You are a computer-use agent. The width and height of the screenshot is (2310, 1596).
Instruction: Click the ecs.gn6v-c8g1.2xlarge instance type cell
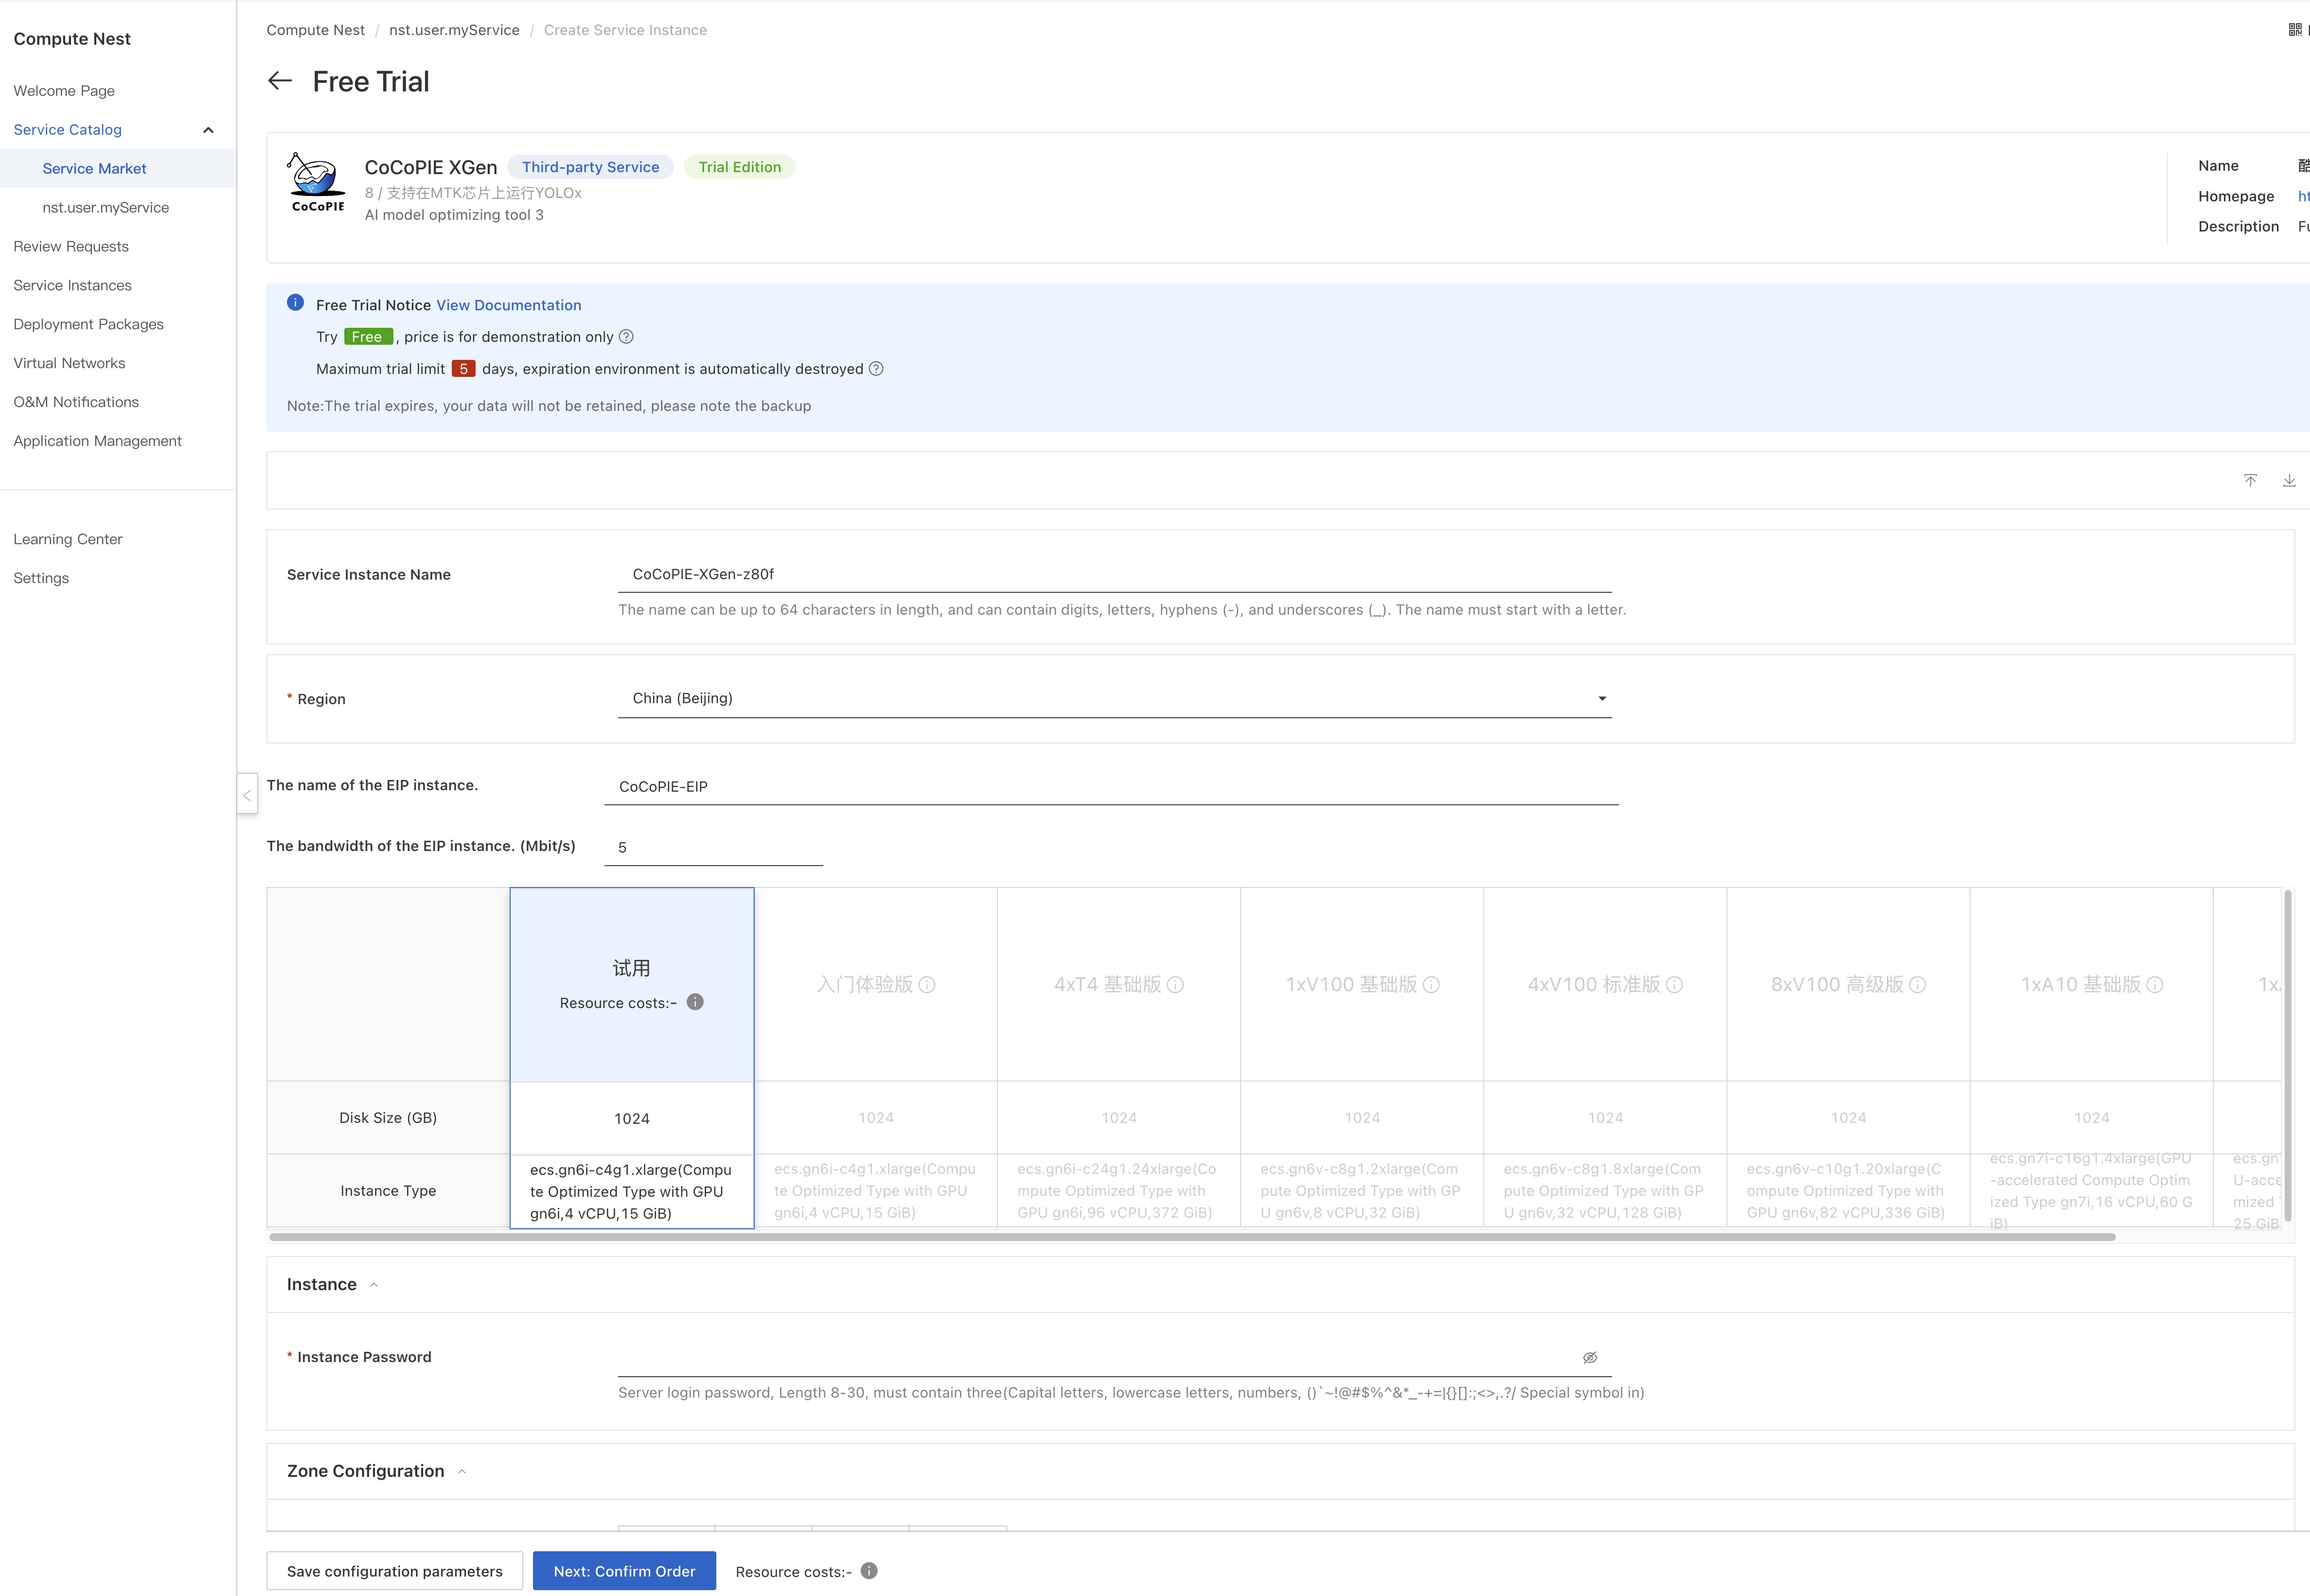coord(1362,1191)
